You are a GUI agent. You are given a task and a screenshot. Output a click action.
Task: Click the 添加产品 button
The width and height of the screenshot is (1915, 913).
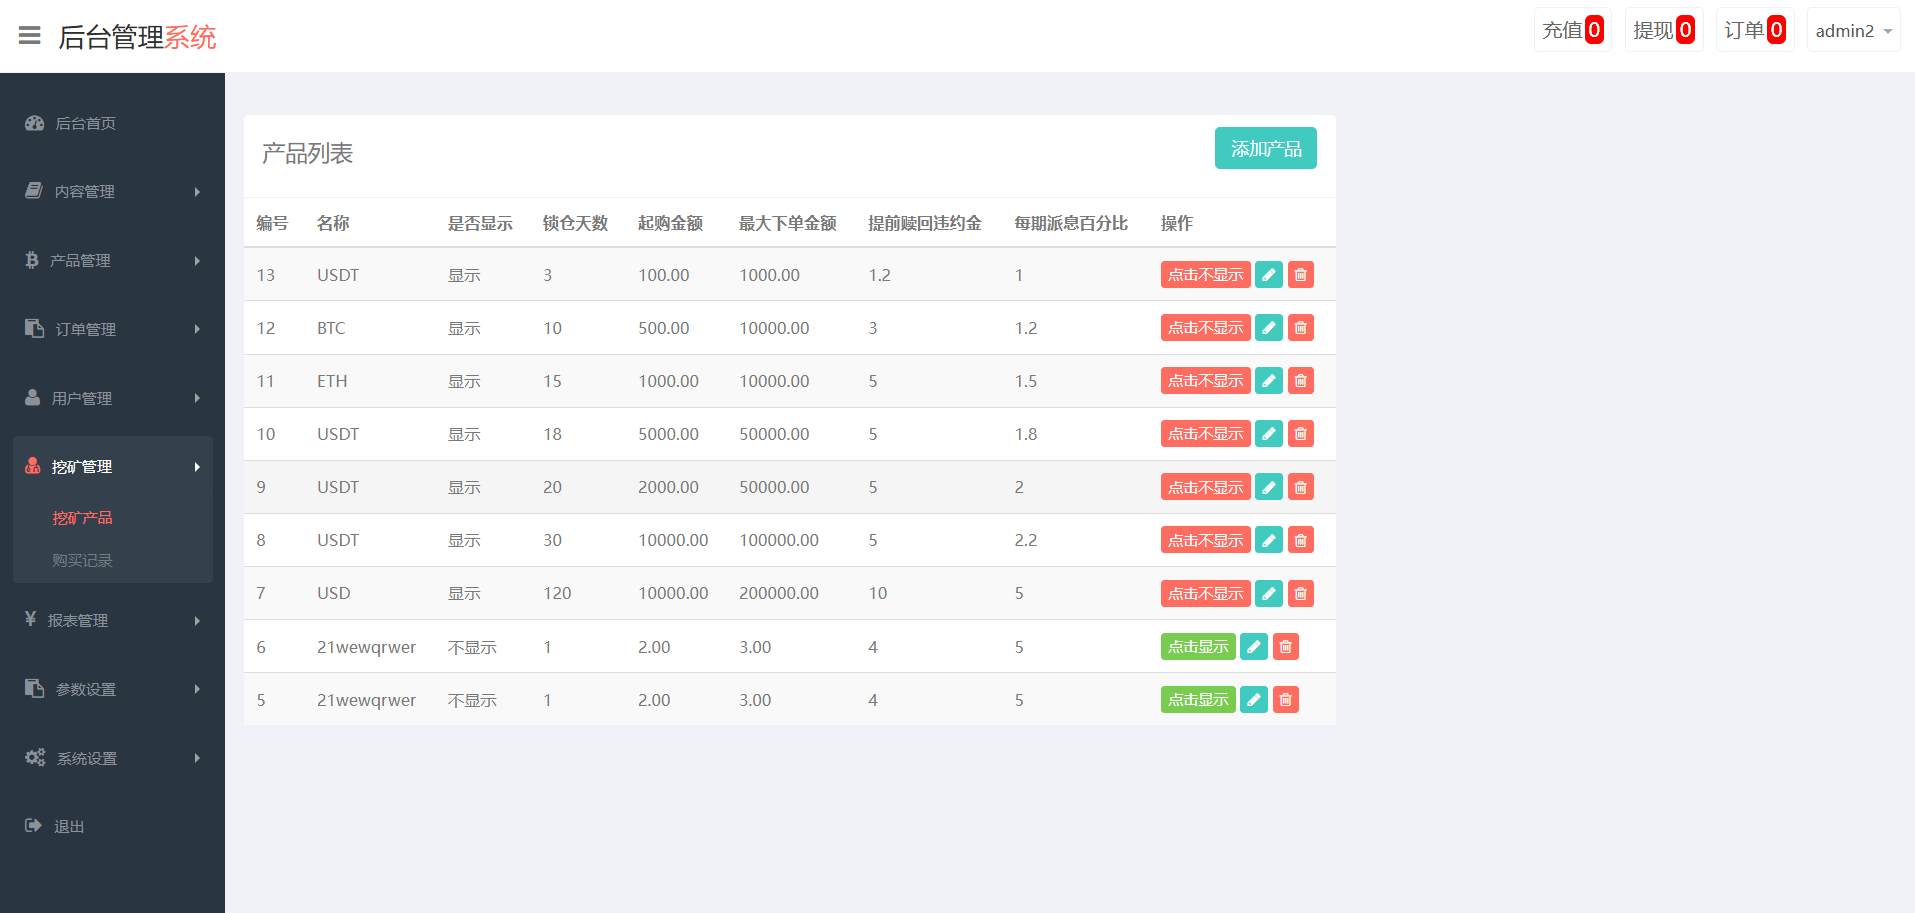(x=1265, y=148)
